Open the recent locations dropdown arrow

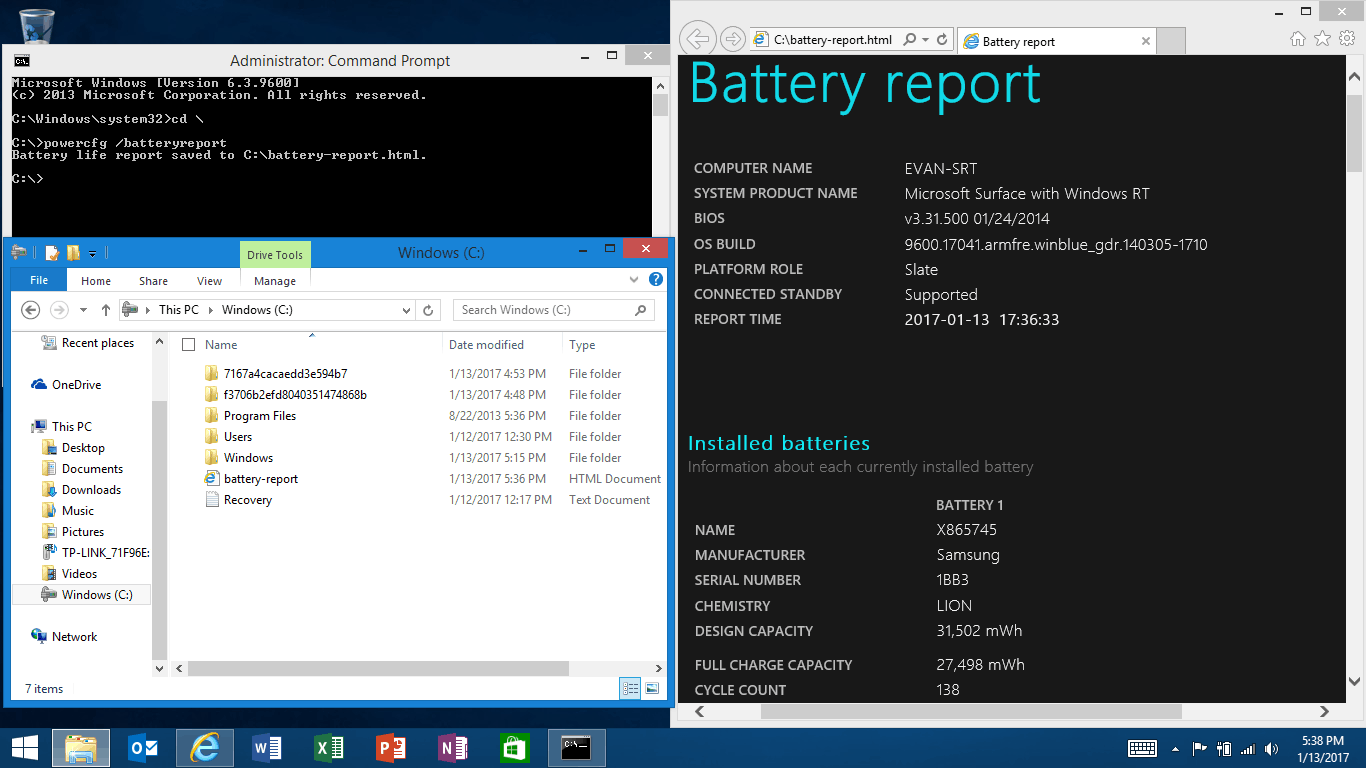pos(83,310)
